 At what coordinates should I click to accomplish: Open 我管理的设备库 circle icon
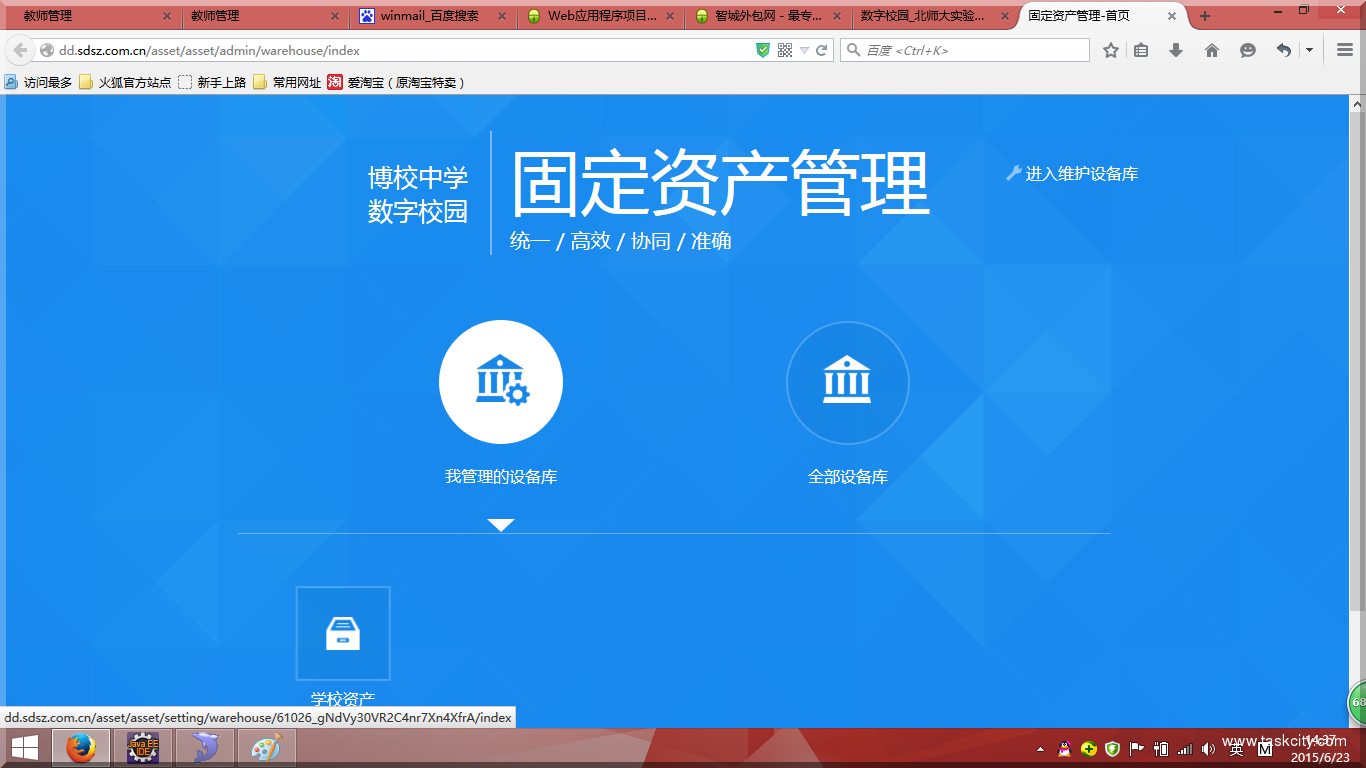(500, 382)
